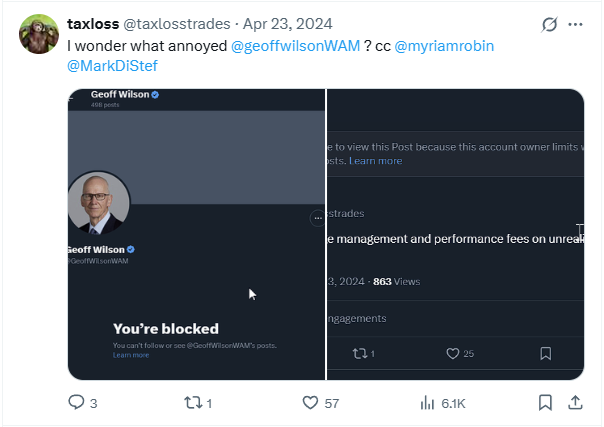Open the @taxlosstrades handle link
Viewport: 604px width, 427px height.
pos(171,23)
